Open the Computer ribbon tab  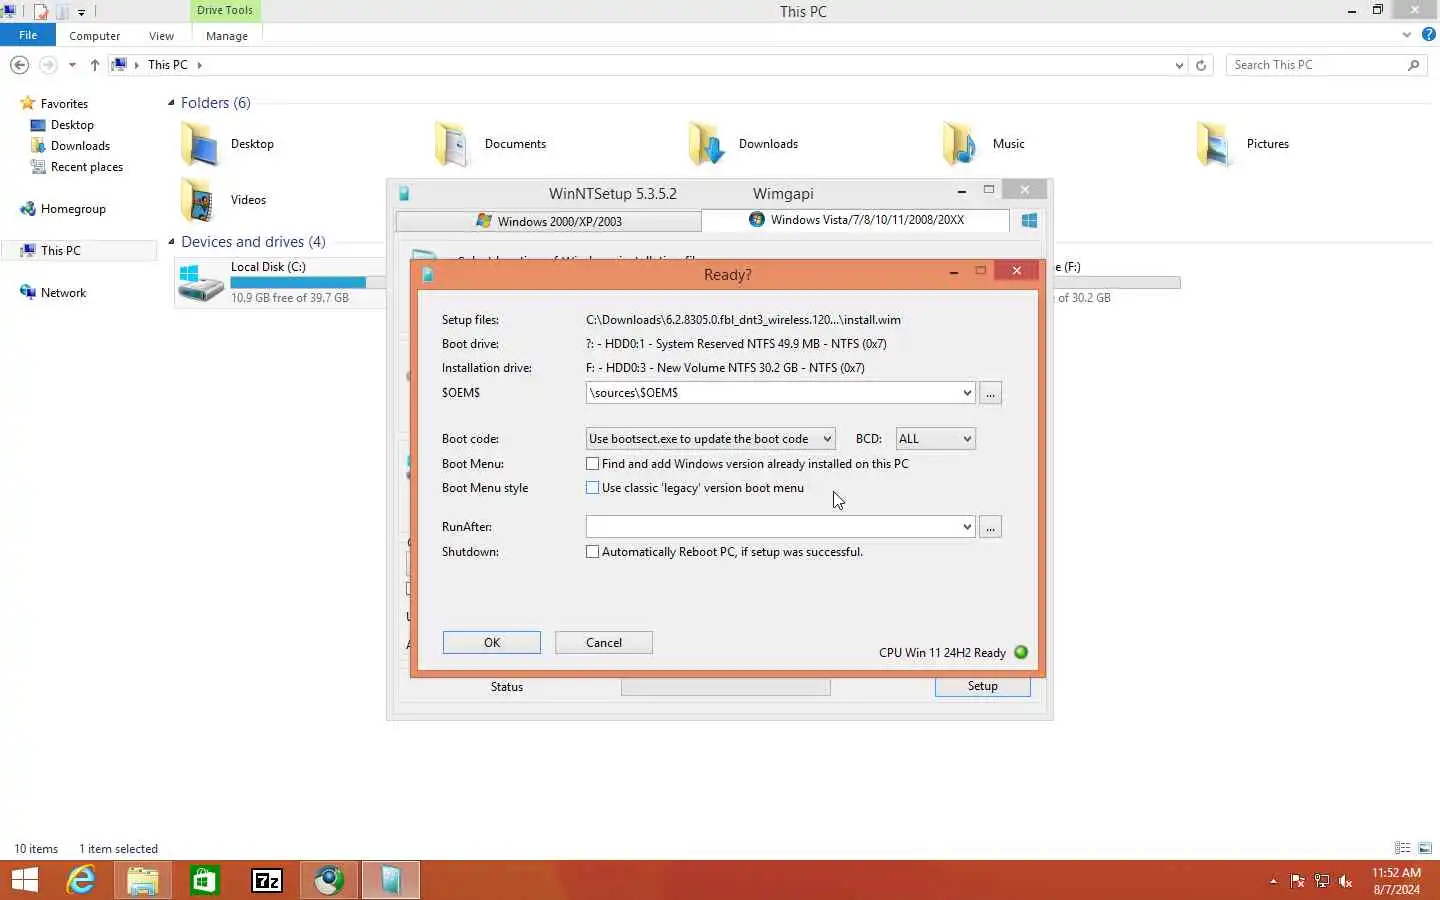point(95,36)
